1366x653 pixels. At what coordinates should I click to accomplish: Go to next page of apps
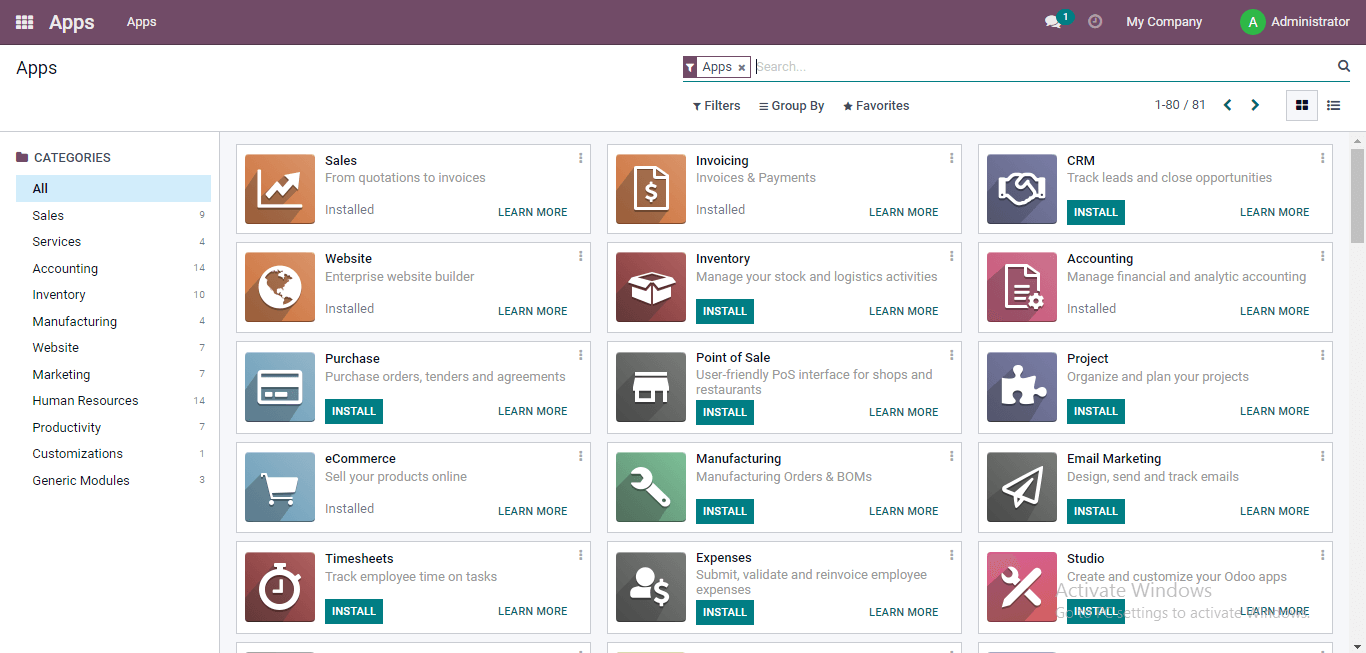point(1255,105)
